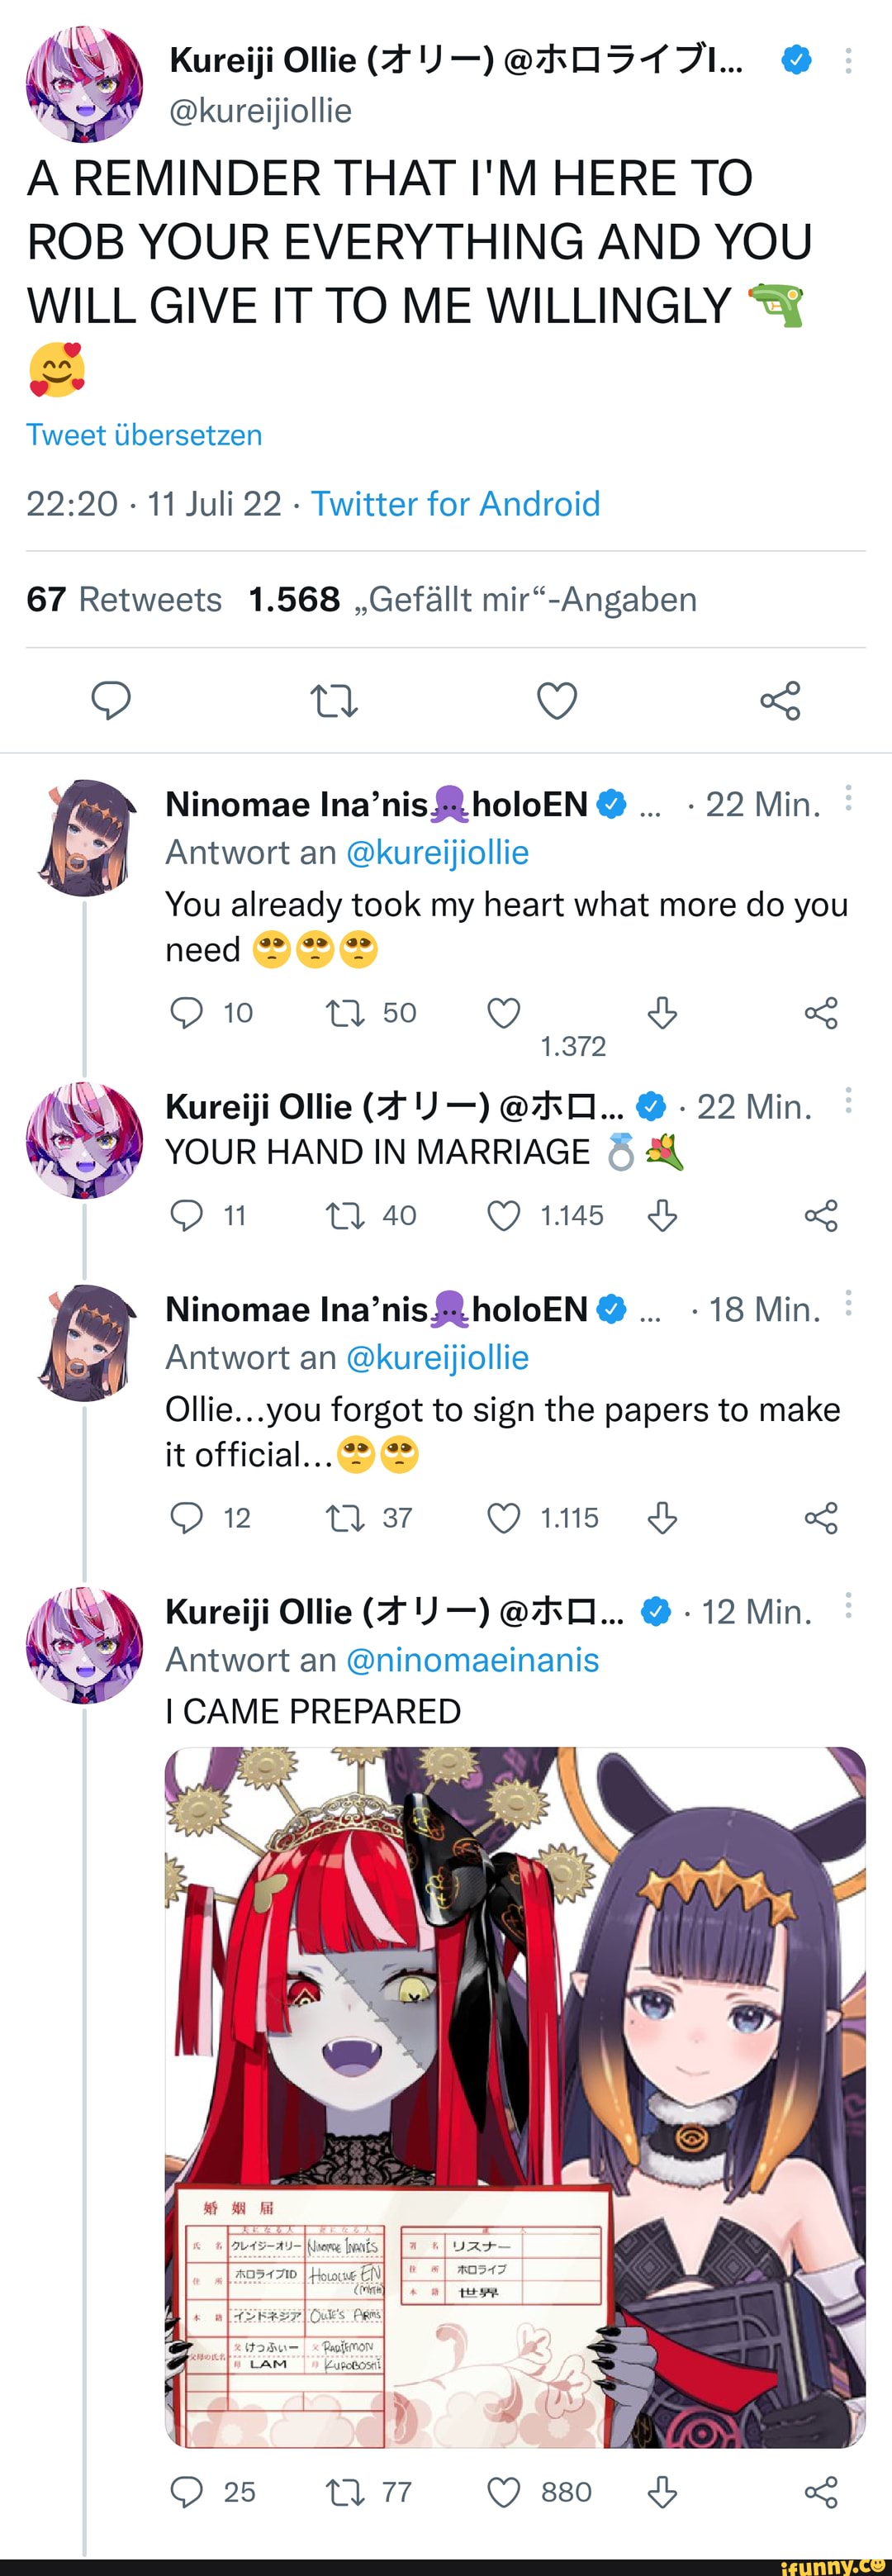Click the download arrow under Ina's first reply
This screenshot has width=892, height=2576.
(x=661, y=1013)
